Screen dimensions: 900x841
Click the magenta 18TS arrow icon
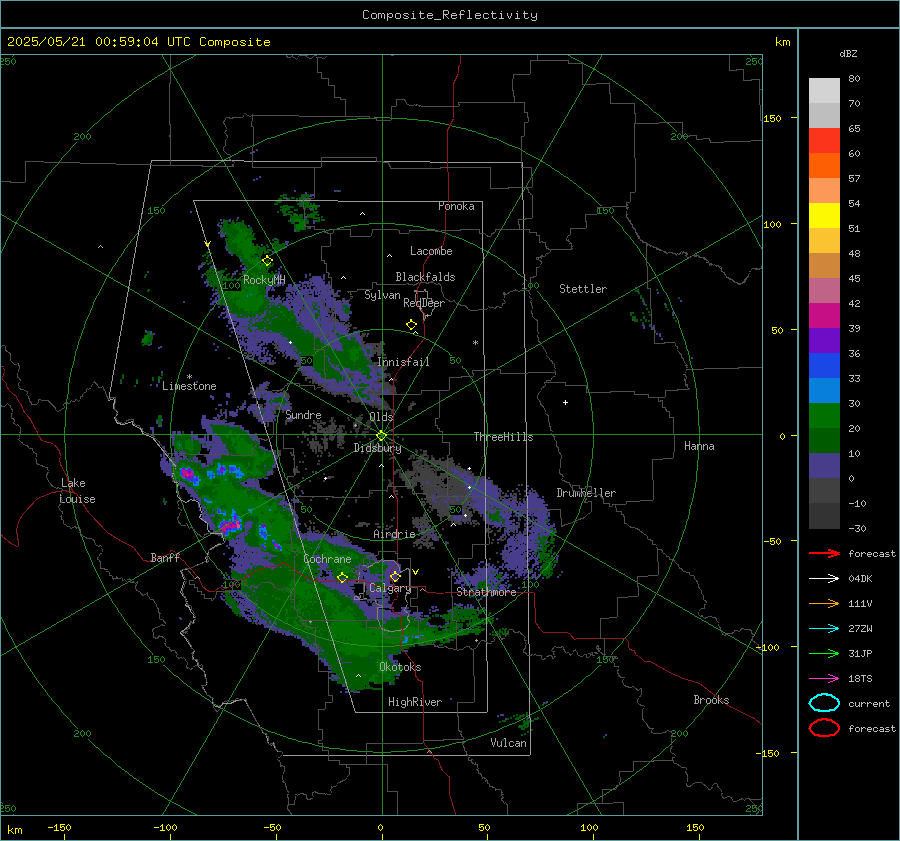(x=824, y=679)
